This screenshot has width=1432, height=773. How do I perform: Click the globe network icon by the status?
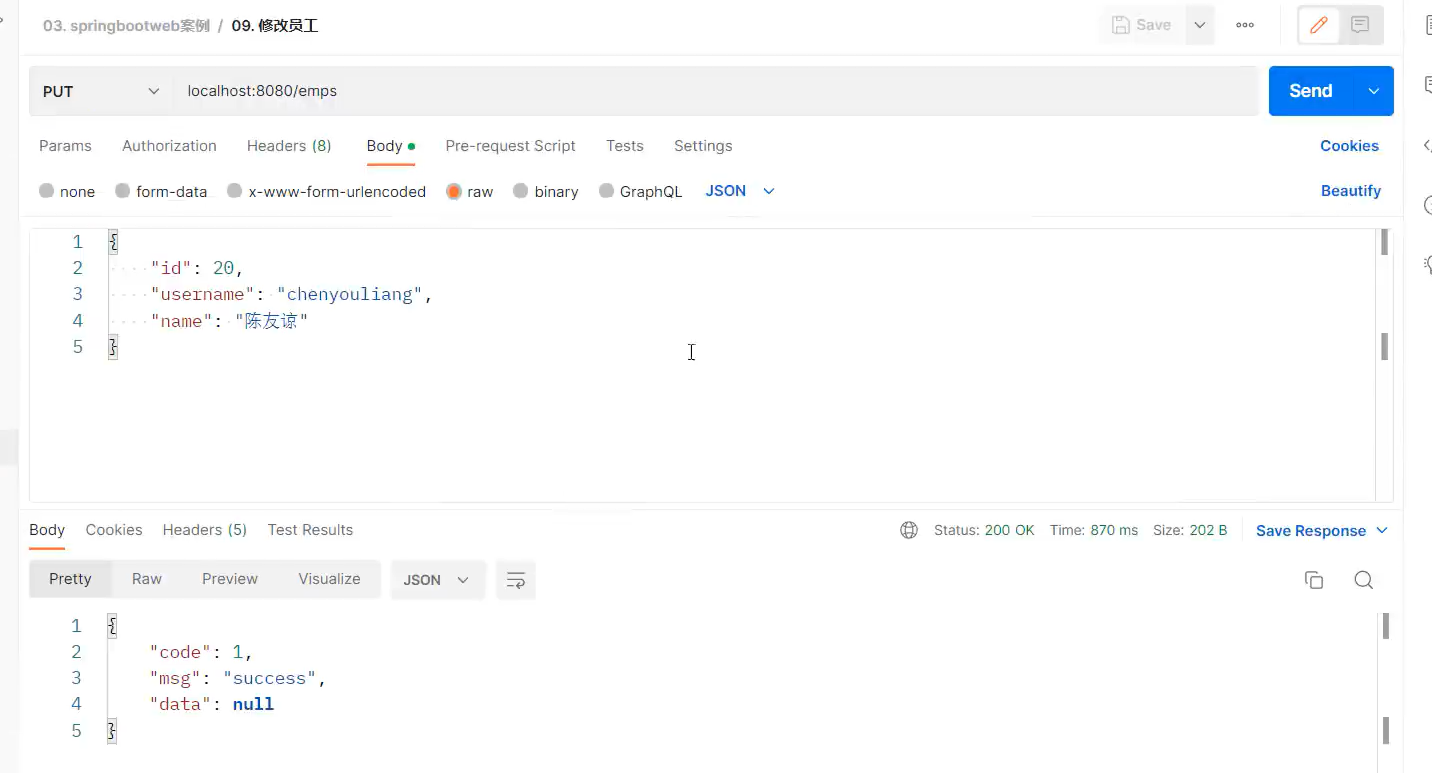pos(909,530)
